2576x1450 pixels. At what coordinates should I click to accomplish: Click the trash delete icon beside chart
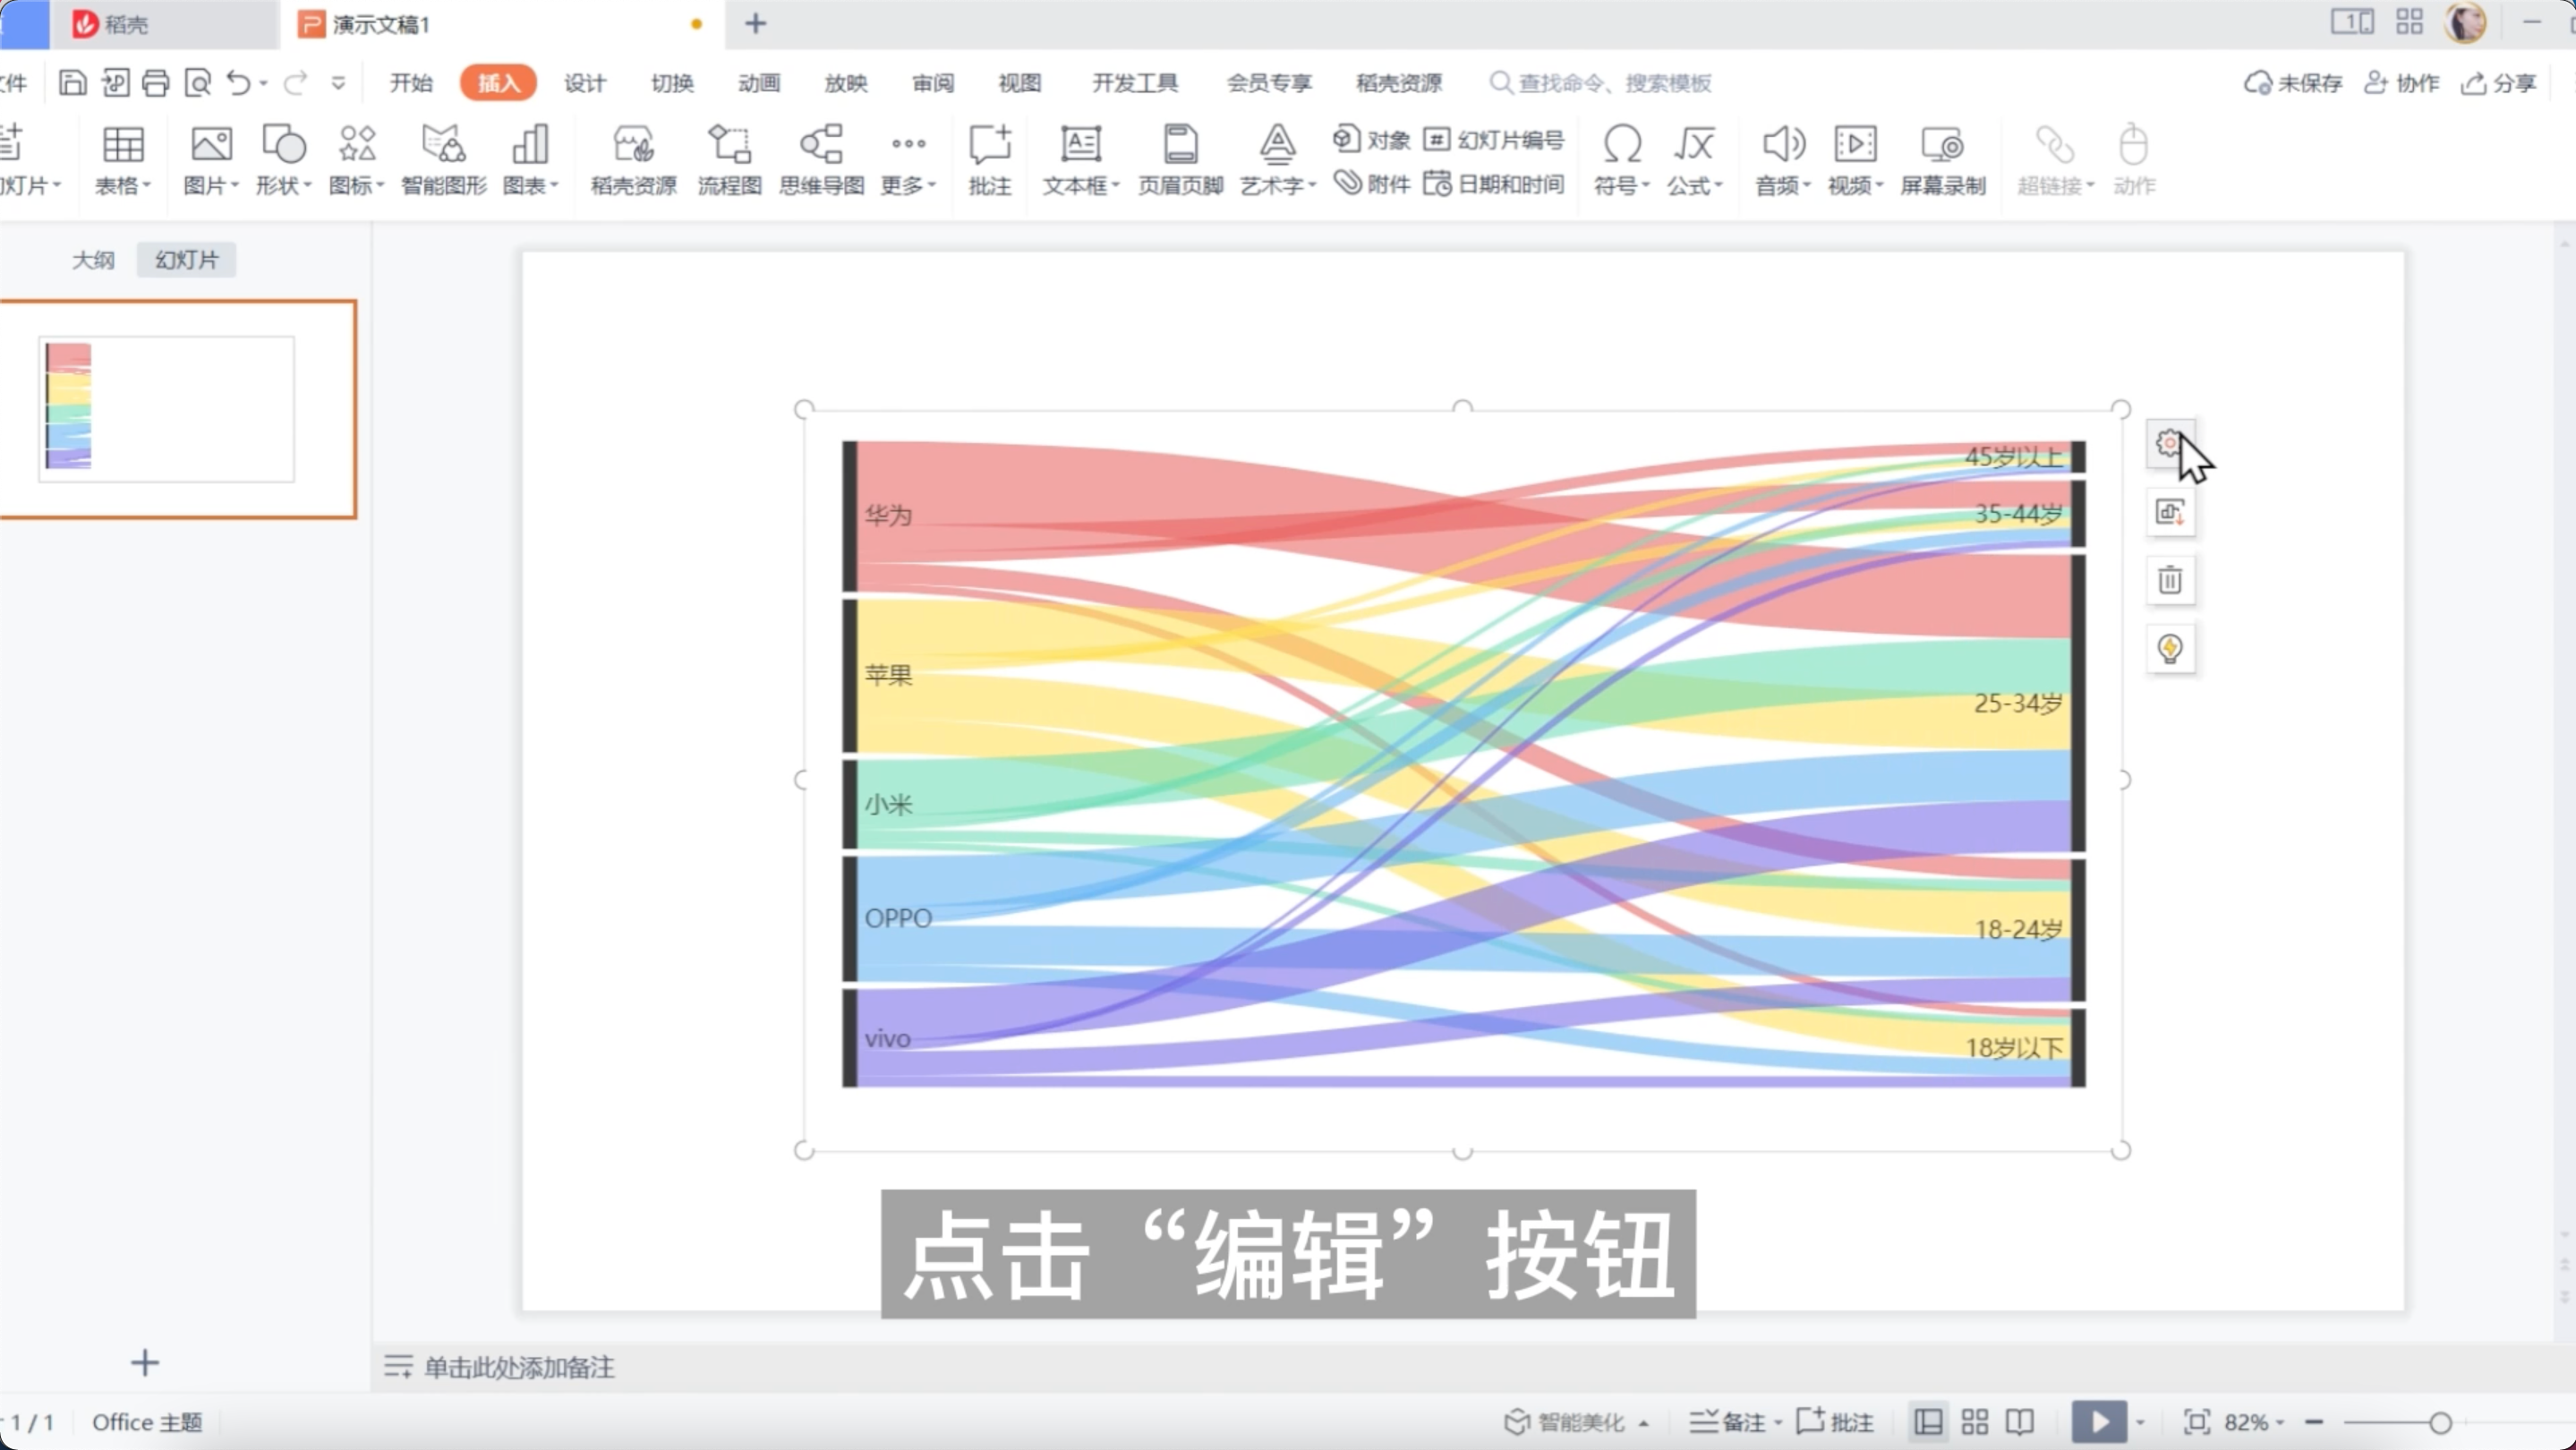[x=2170, y=580]
